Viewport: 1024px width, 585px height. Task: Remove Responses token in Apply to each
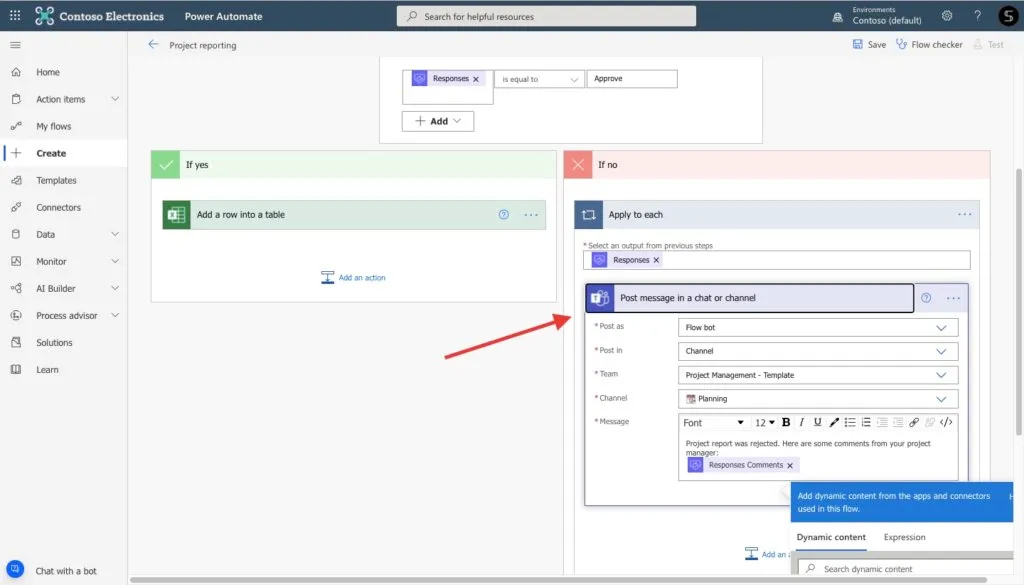point(656,260)
